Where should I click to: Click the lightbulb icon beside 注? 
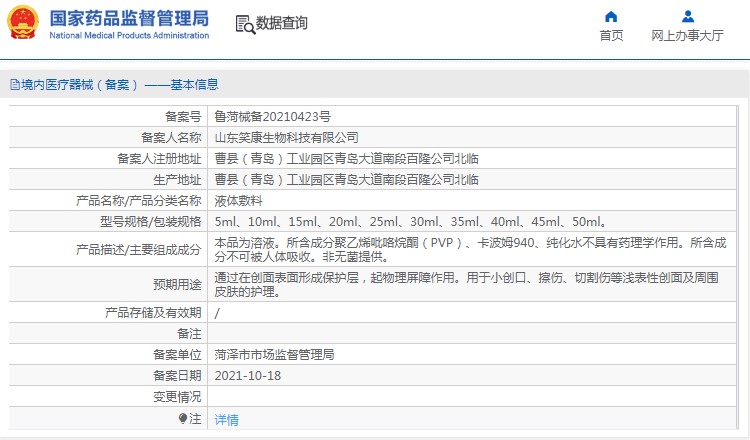(x=183, y=418)
